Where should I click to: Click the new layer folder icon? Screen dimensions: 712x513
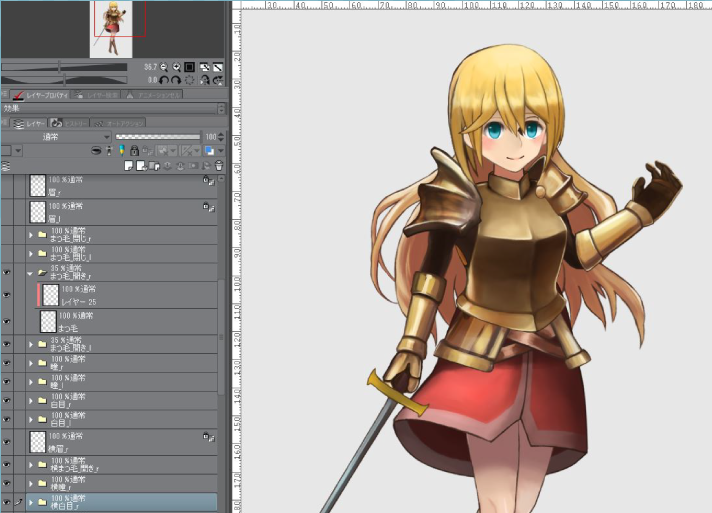click(x=154, y=166)
